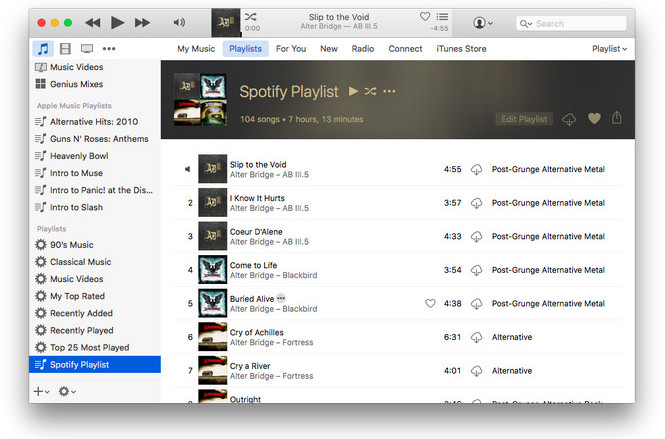Switch to the Movies library icon
The image size is (665, 439).
point(65,49)
